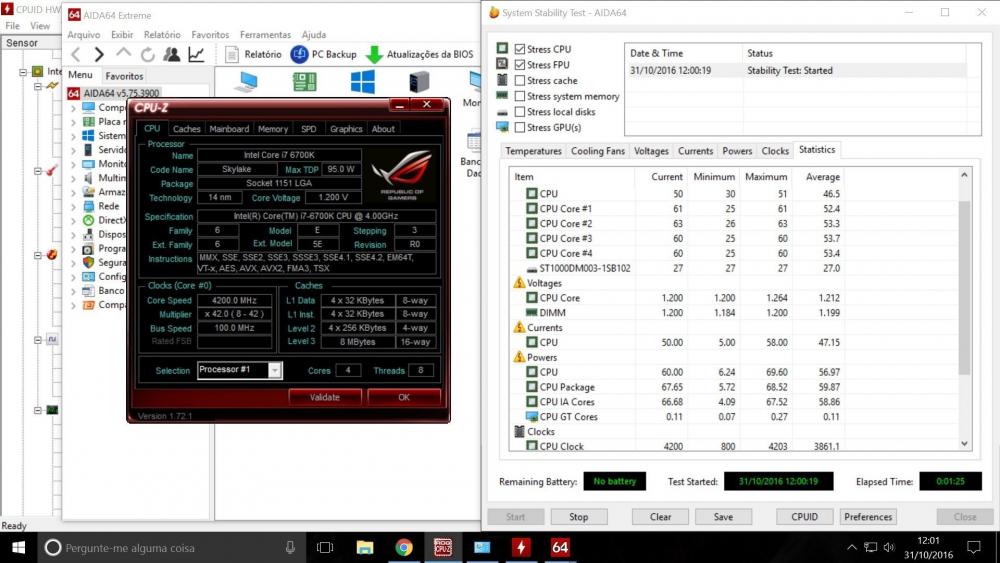Viewport: 1000px width, 563px height.
Task: Open the Windows logo category icon
Action: click(x=362, y=81)
